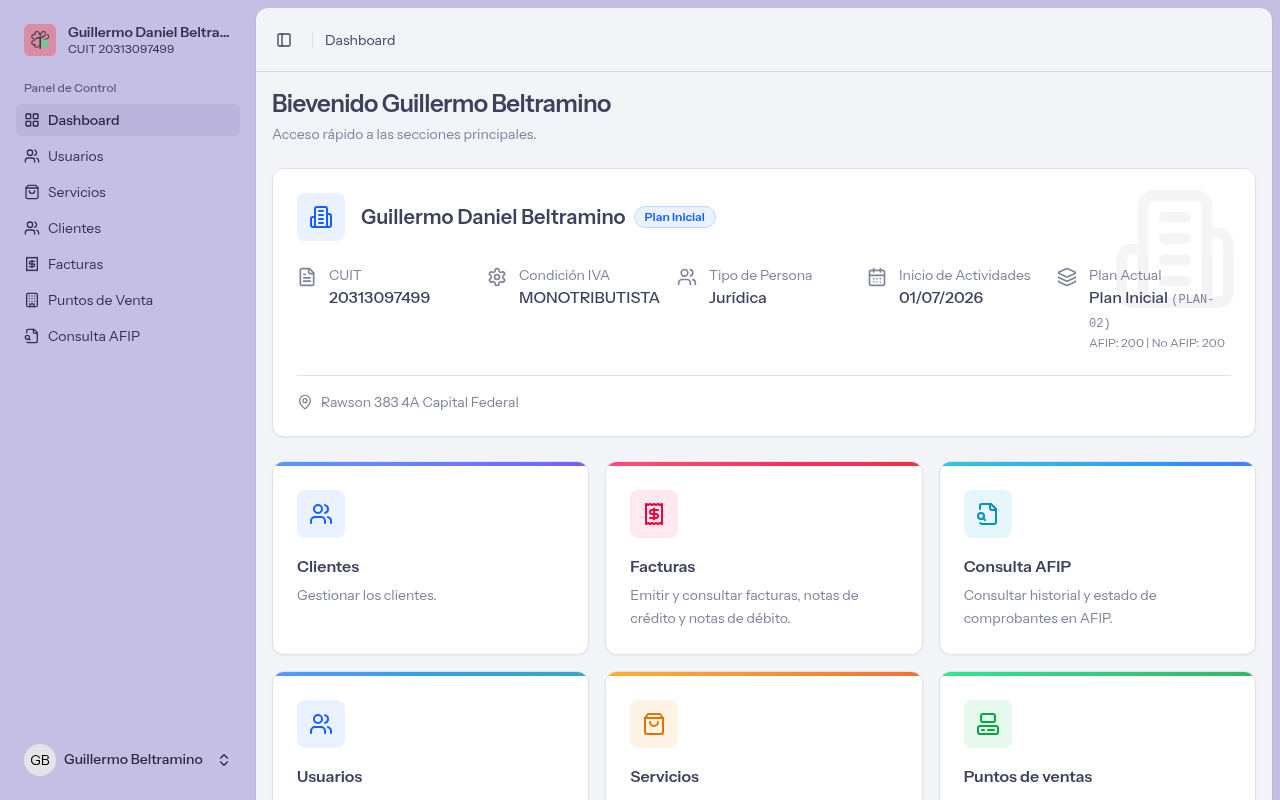This screenshot has height=800, width=1280.
Task: Click the Facturas receipt icon in sidebar
Action: [32, 264]
